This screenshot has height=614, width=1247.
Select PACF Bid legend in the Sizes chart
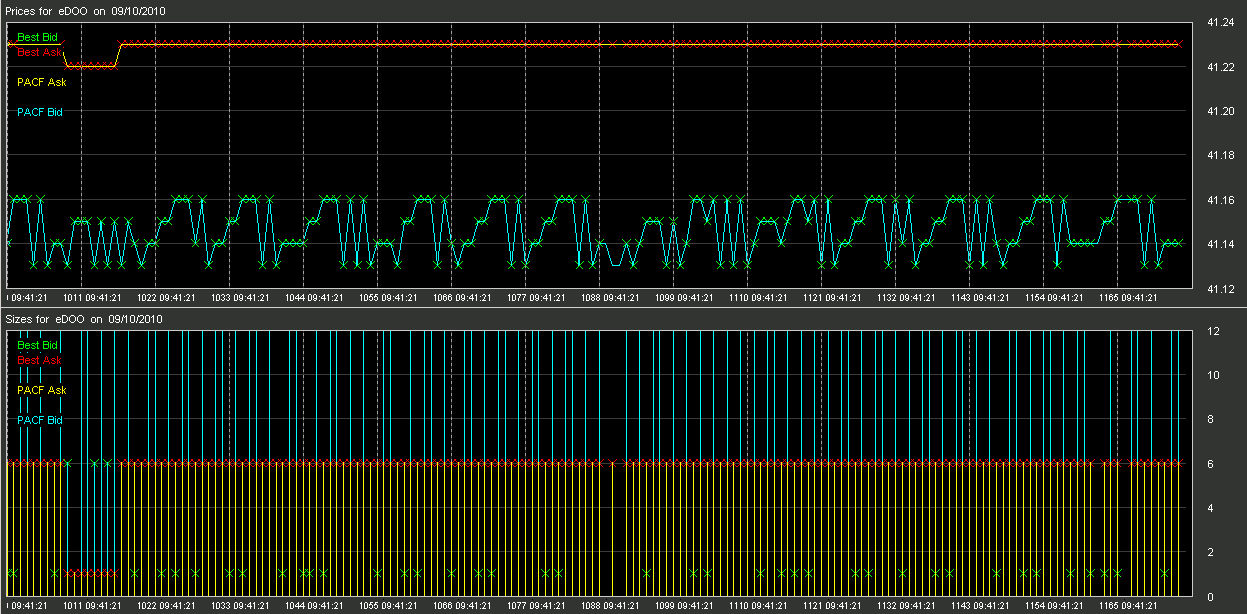[40, 420]
